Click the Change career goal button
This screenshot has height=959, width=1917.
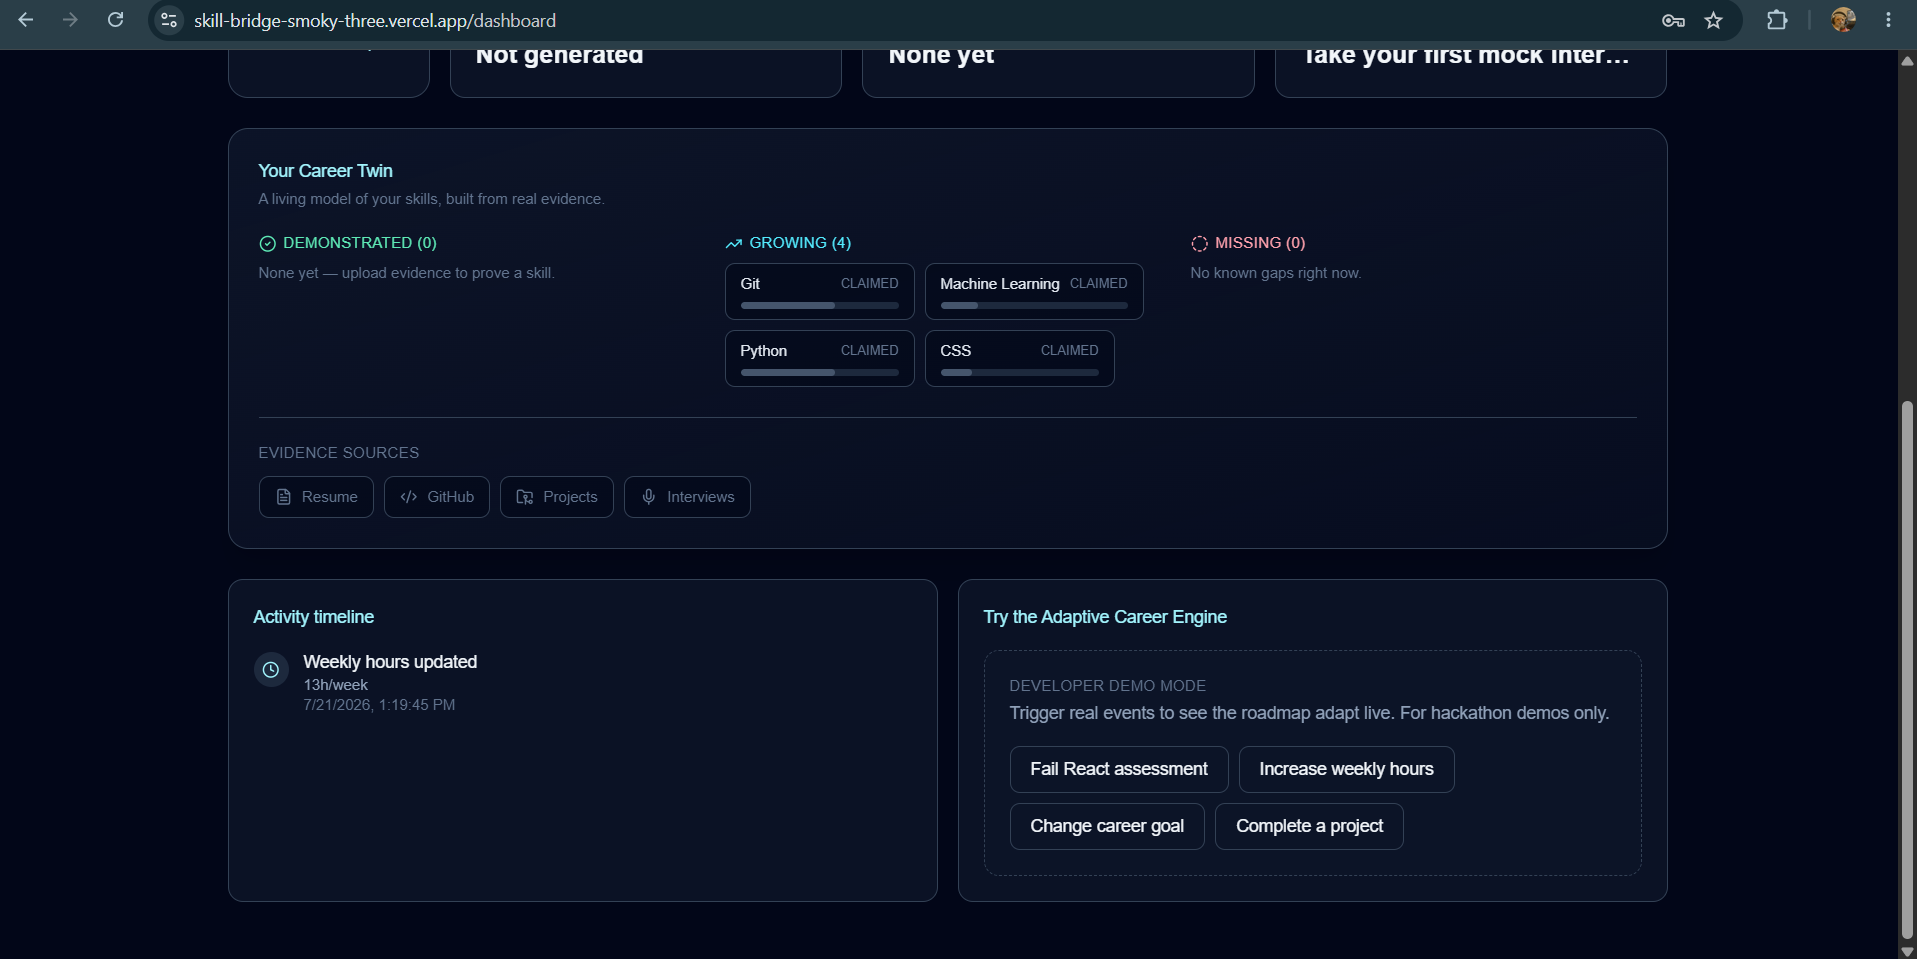pyautogui.click(x=1107, y=826)
